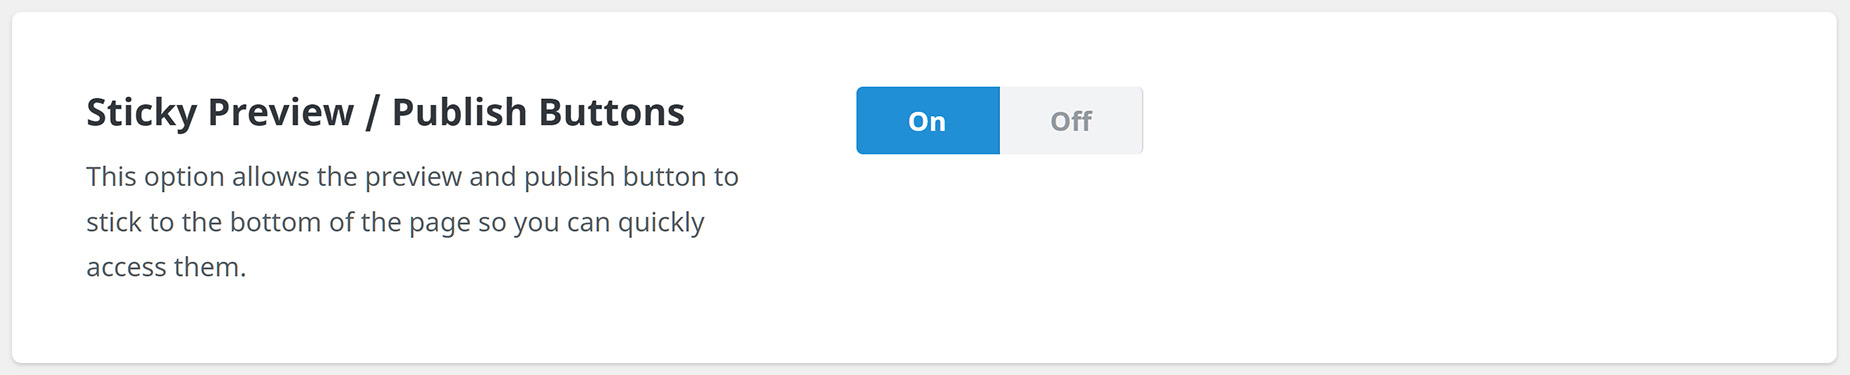
Task: Turn sticky buttons On
Action: (x=927, y=121)
